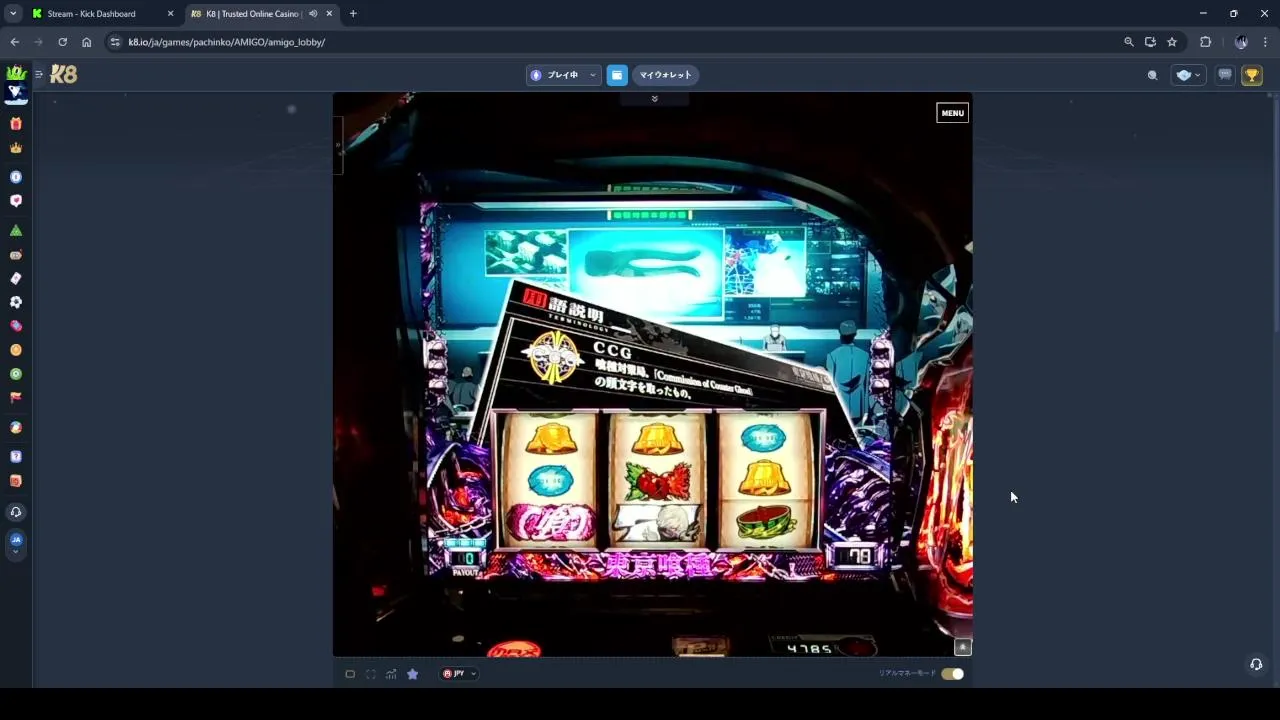1280x720 pixels.
Task: Open the crown VIP icon in sidebar
Action: [16, 148]
